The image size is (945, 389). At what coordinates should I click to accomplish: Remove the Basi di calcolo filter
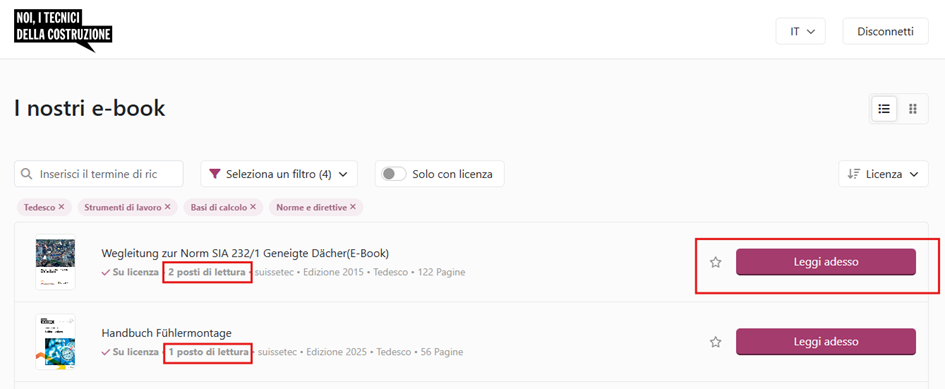253,207
